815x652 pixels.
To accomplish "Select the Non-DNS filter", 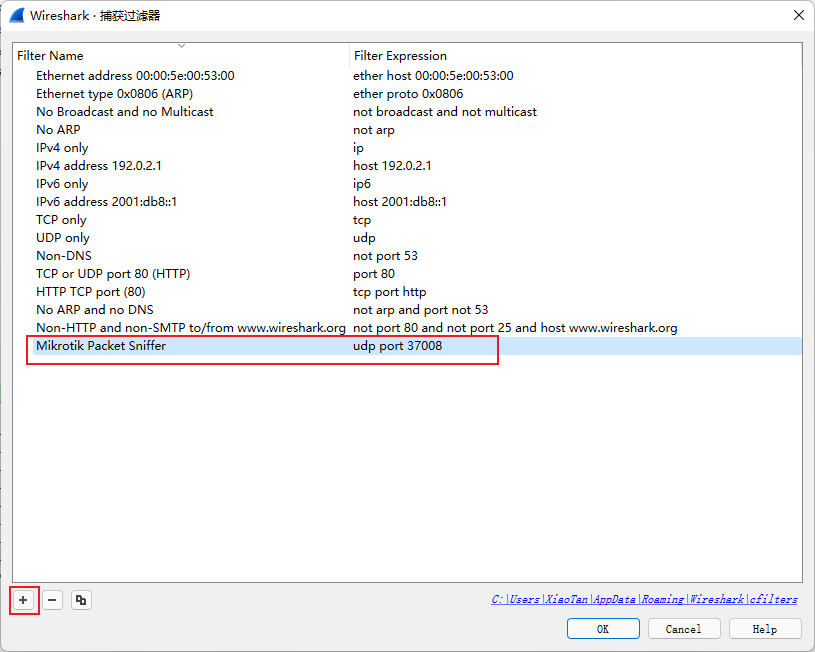I will pyautogui.click(x=63, y=256).
